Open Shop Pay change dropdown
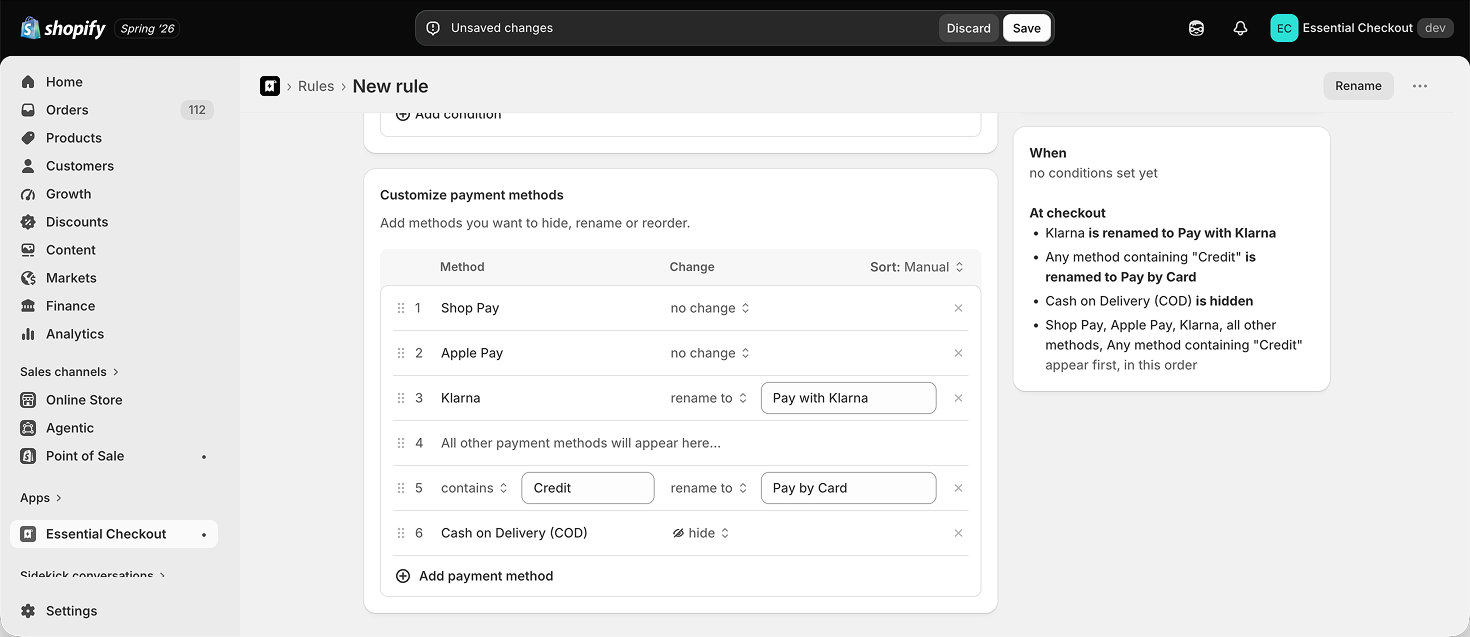Screen dimensions: 1470x637 (710, 308)
